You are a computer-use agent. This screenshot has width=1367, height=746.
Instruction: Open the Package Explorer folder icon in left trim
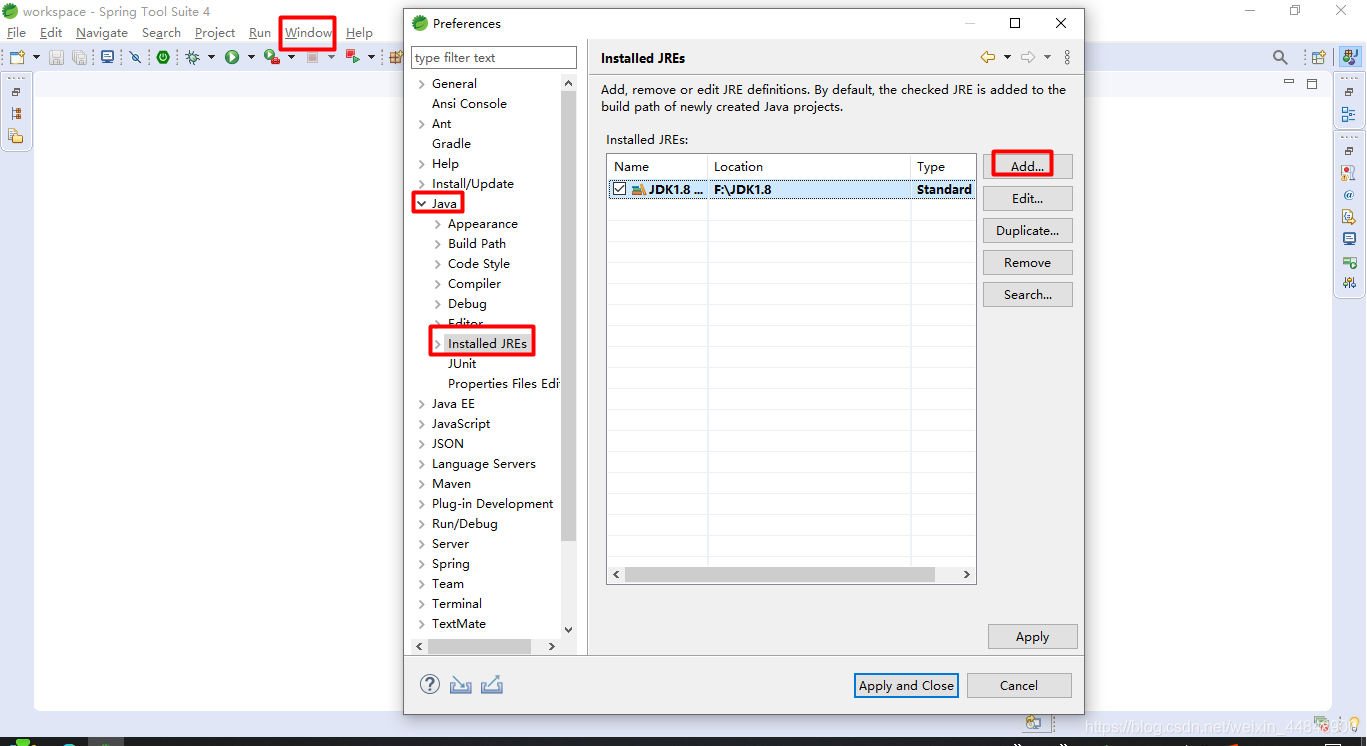16,136
